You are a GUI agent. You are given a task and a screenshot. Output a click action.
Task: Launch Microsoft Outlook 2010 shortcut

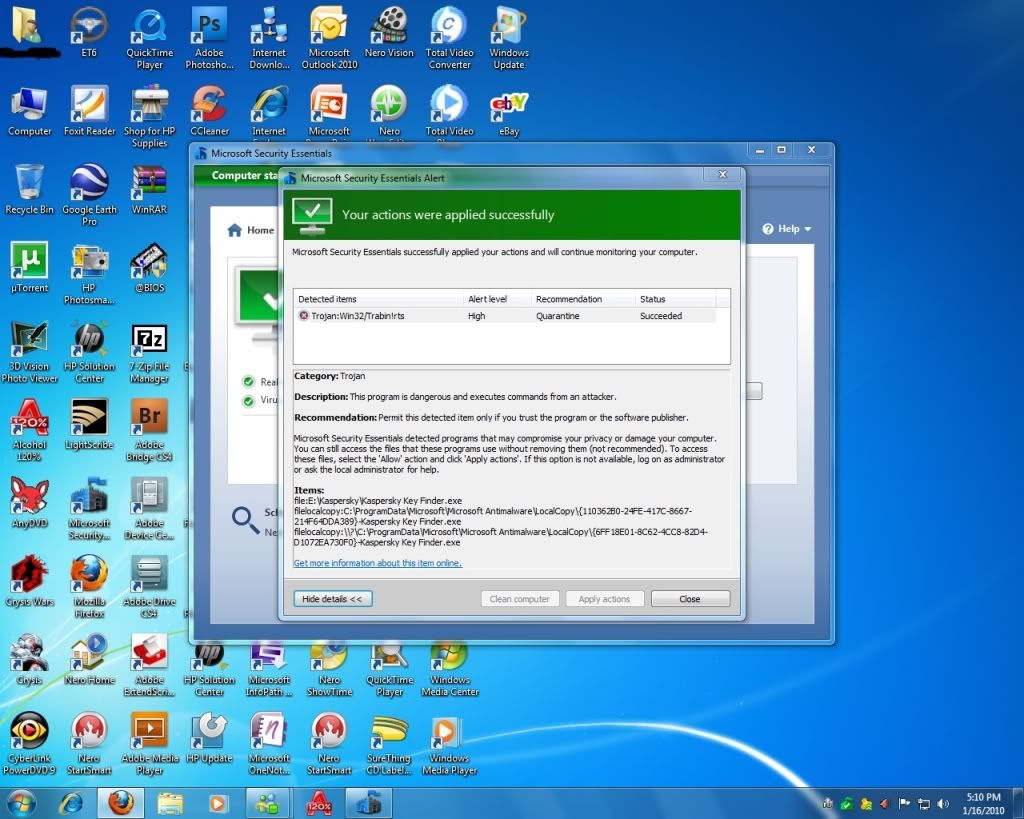[329, 37]
